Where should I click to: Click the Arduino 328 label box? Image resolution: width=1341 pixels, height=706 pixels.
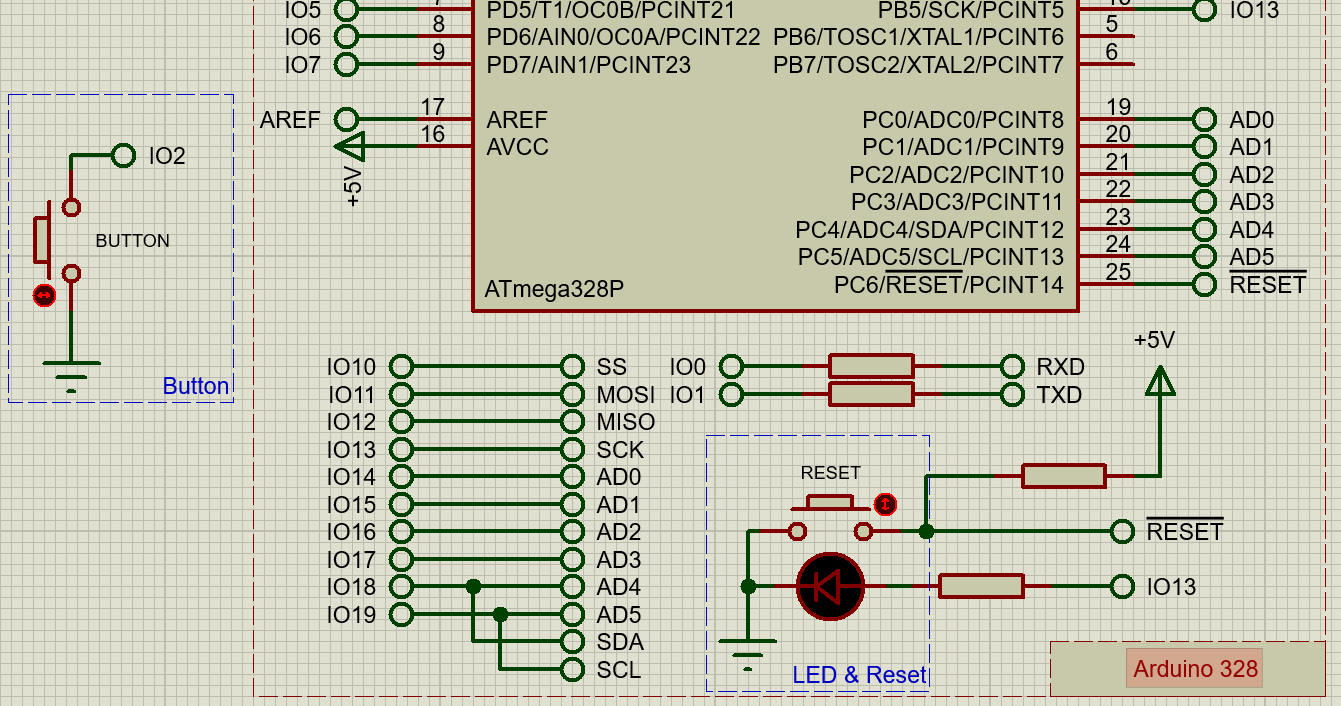click(x=1195, y=669)
